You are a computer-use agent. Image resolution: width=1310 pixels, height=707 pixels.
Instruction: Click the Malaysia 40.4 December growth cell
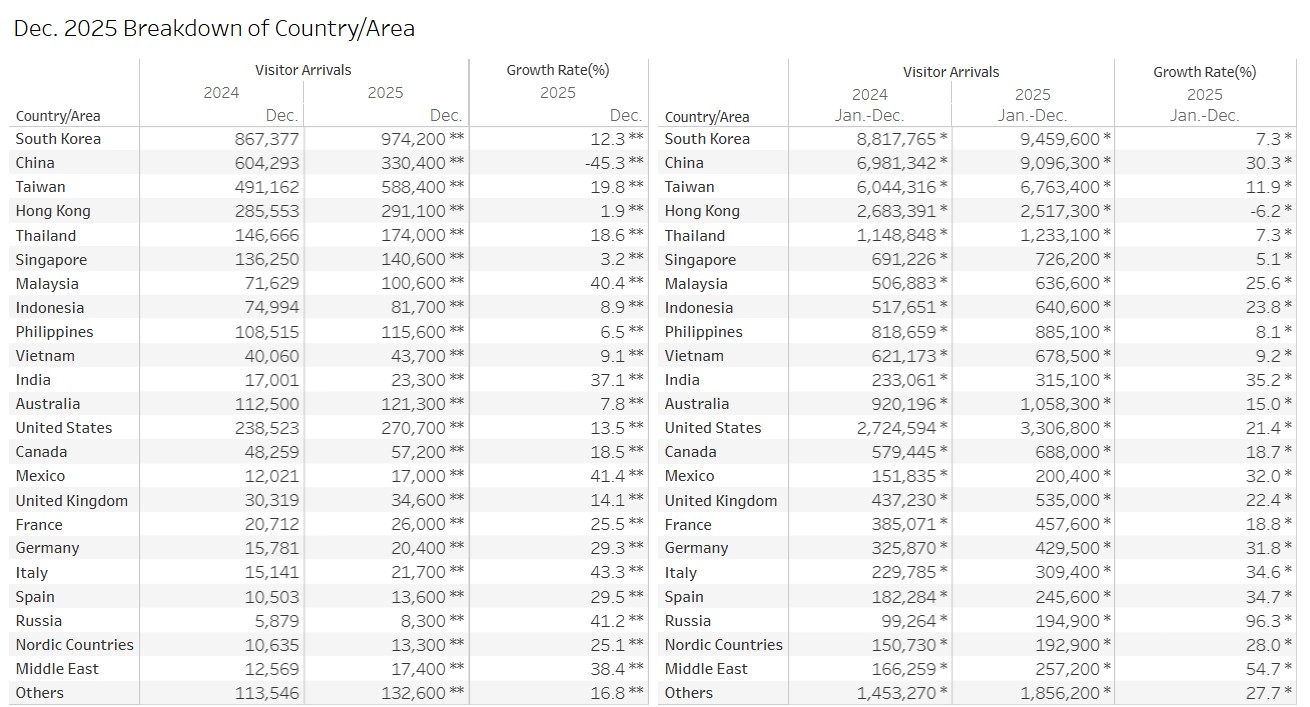(607, 284)
